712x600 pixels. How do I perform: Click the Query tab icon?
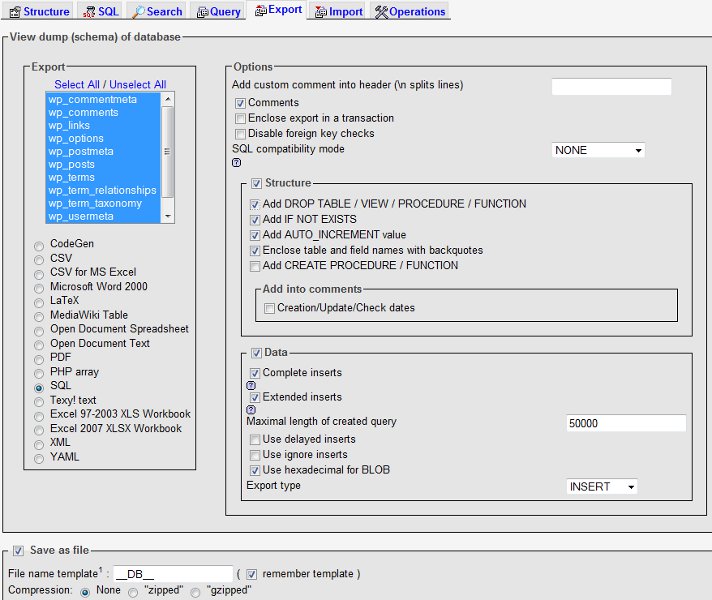(203, 12)
